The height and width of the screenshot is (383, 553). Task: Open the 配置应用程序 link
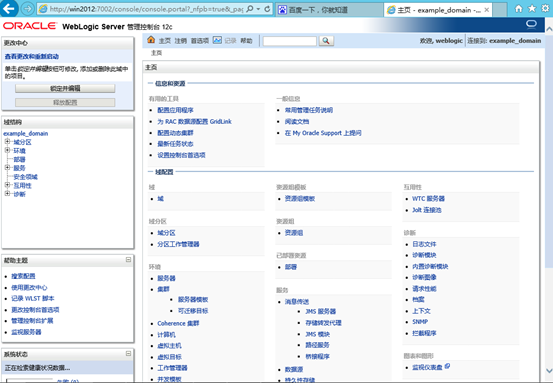pos(175,110)
